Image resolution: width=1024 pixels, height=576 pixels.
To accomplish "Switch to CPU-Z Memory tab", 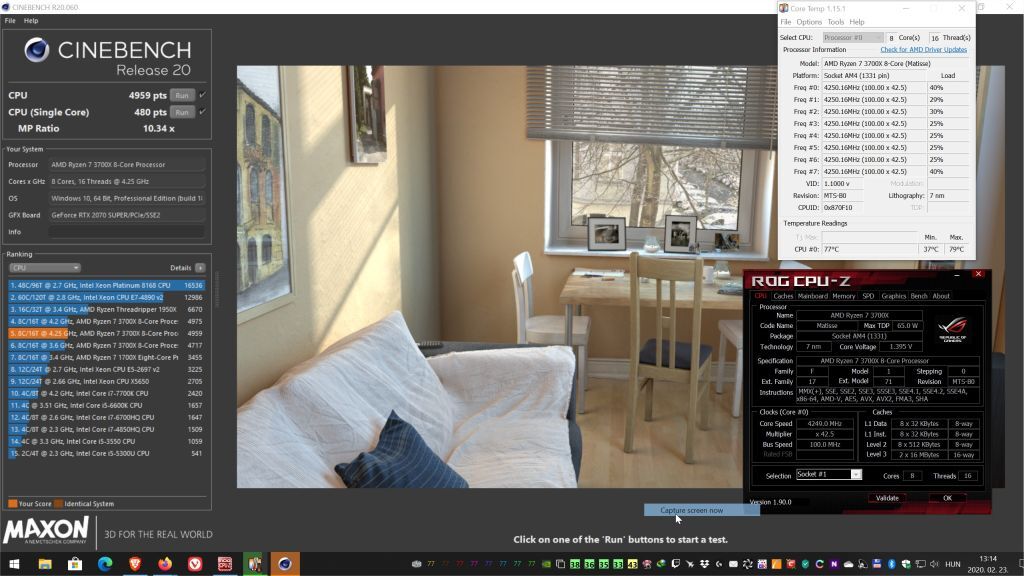I will 844,296.
